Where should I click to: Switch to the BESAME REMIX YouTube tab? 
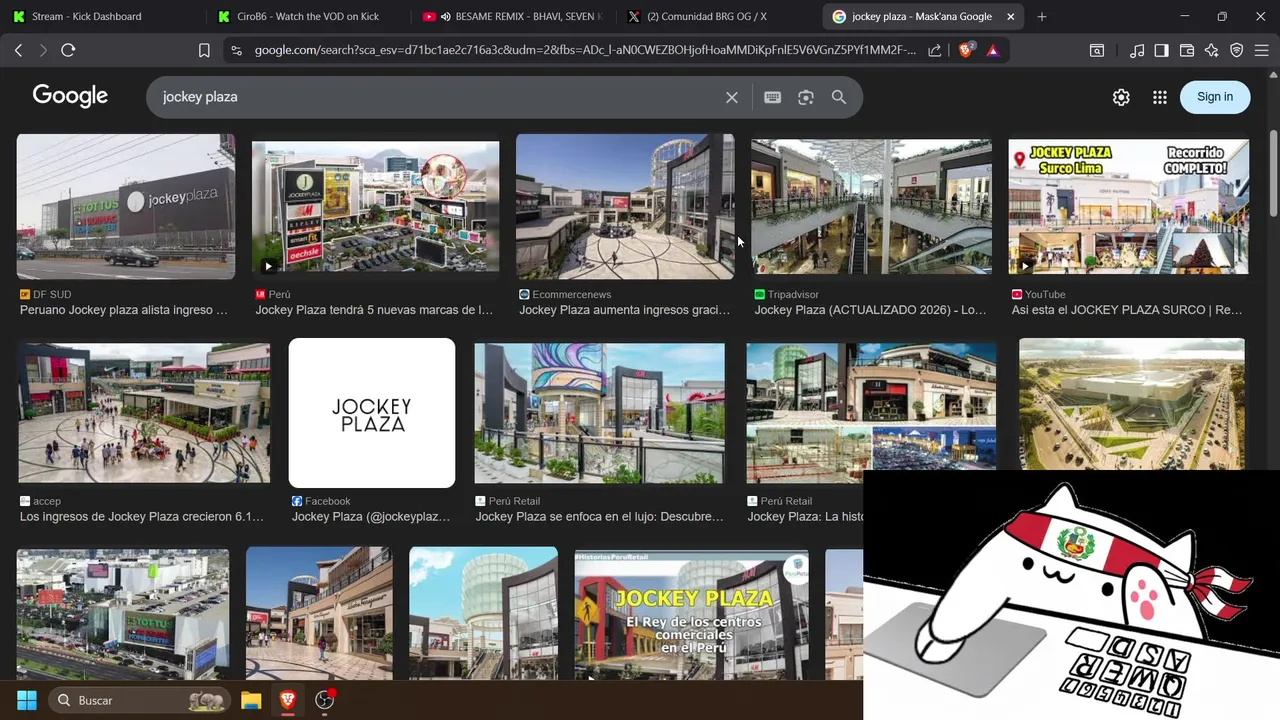pos(512,16)
